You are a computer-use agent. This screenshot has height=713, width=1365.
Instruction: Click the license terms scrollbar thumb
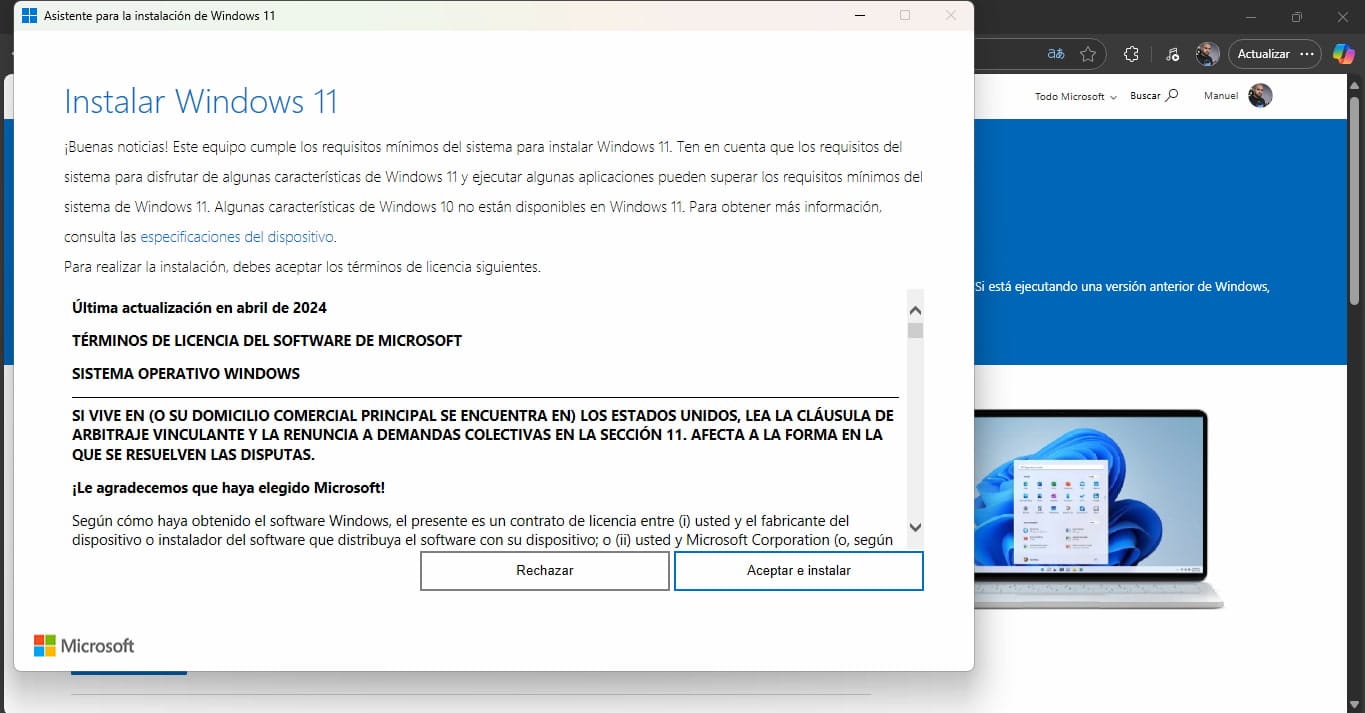915,330
